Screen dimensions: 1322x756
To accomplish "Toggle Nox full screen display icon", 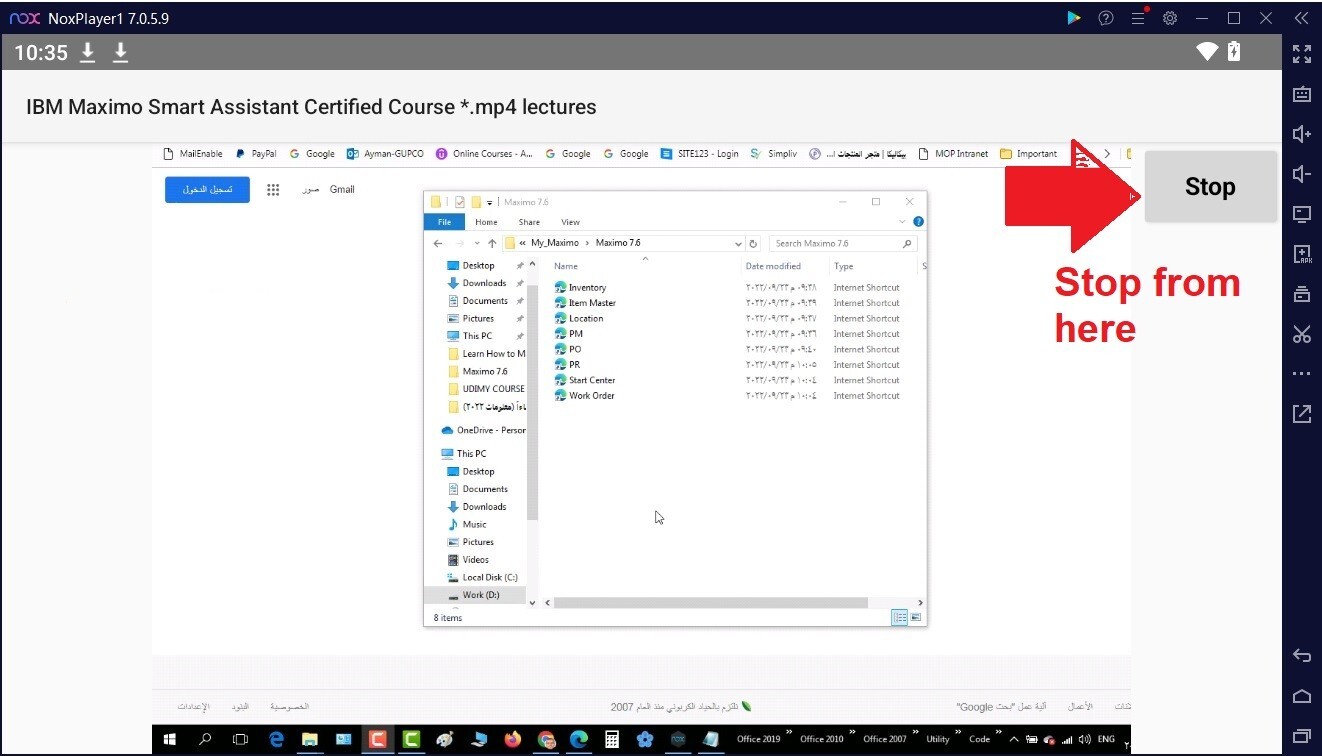I will [1301, 214].
